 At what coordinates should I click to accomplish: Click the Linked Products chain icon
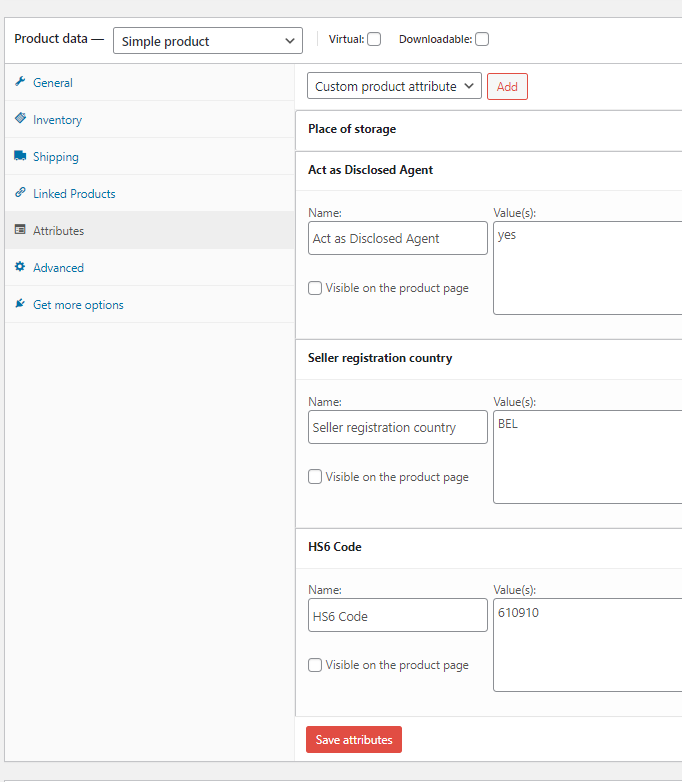[x=20, y=193]
